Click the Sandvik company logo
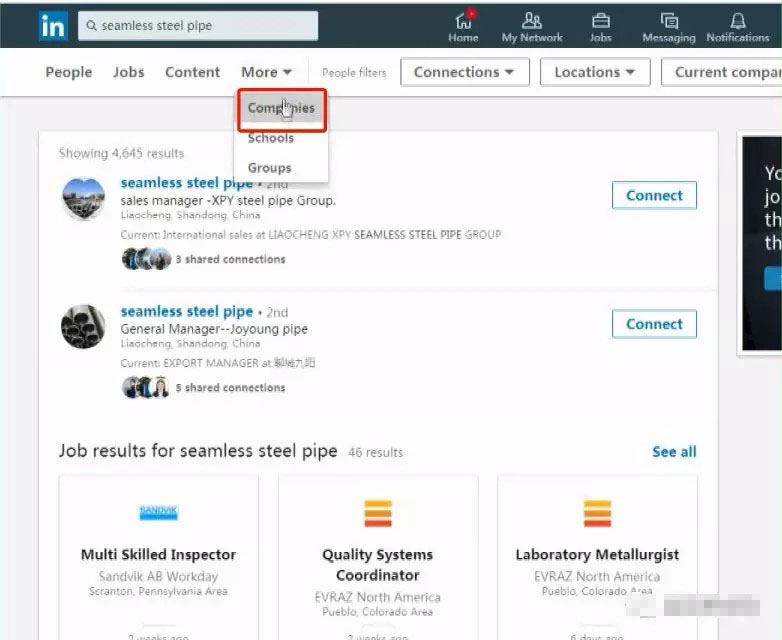 (x=158, y=513)
